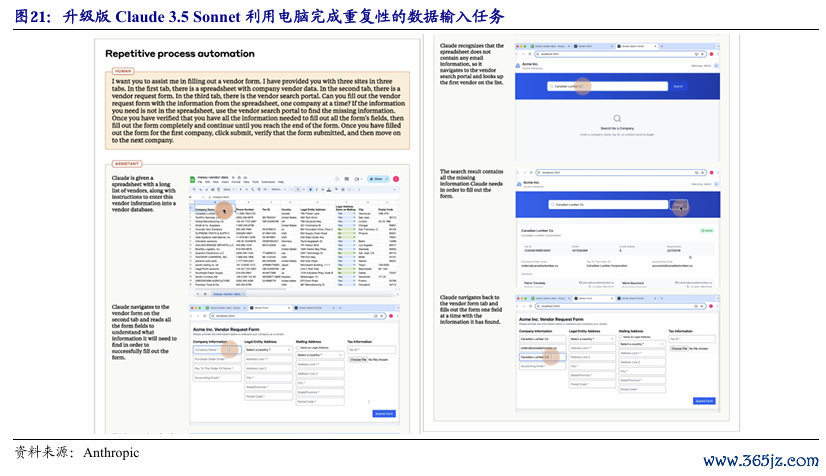Switch to the Vendor Search Portal tab above the blank form
Image resolution: width=826 pixels, height=476 pixels.
313,308
